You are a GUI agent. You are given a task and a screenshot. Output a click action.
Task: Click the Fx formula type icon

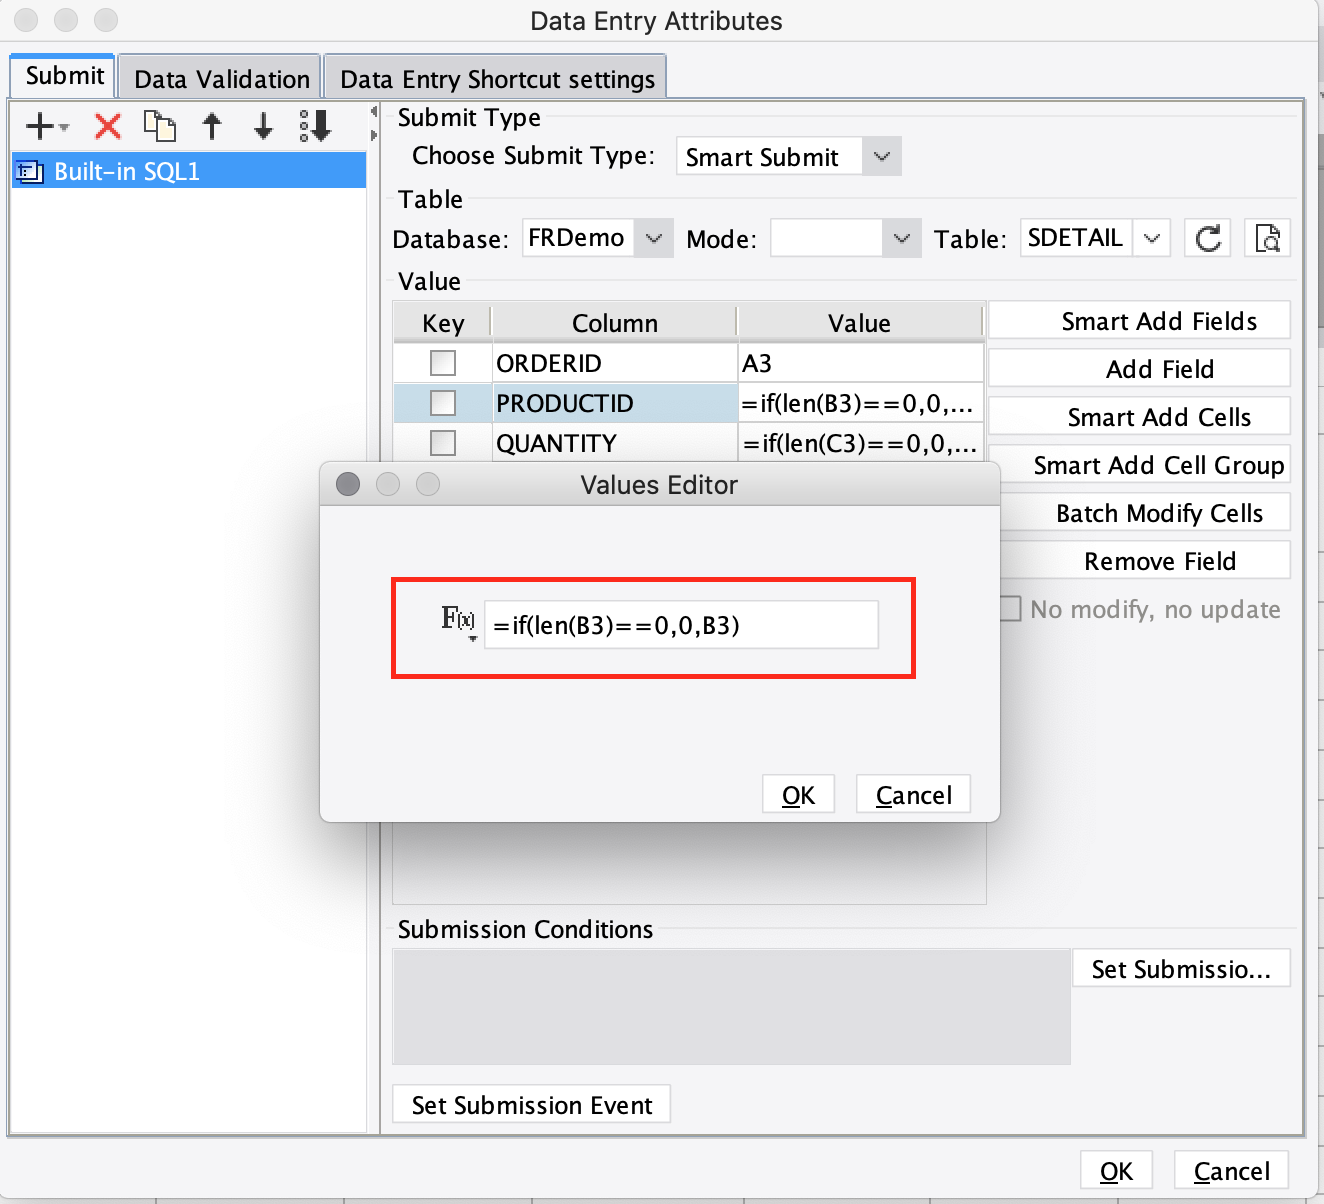pos(459,621)
